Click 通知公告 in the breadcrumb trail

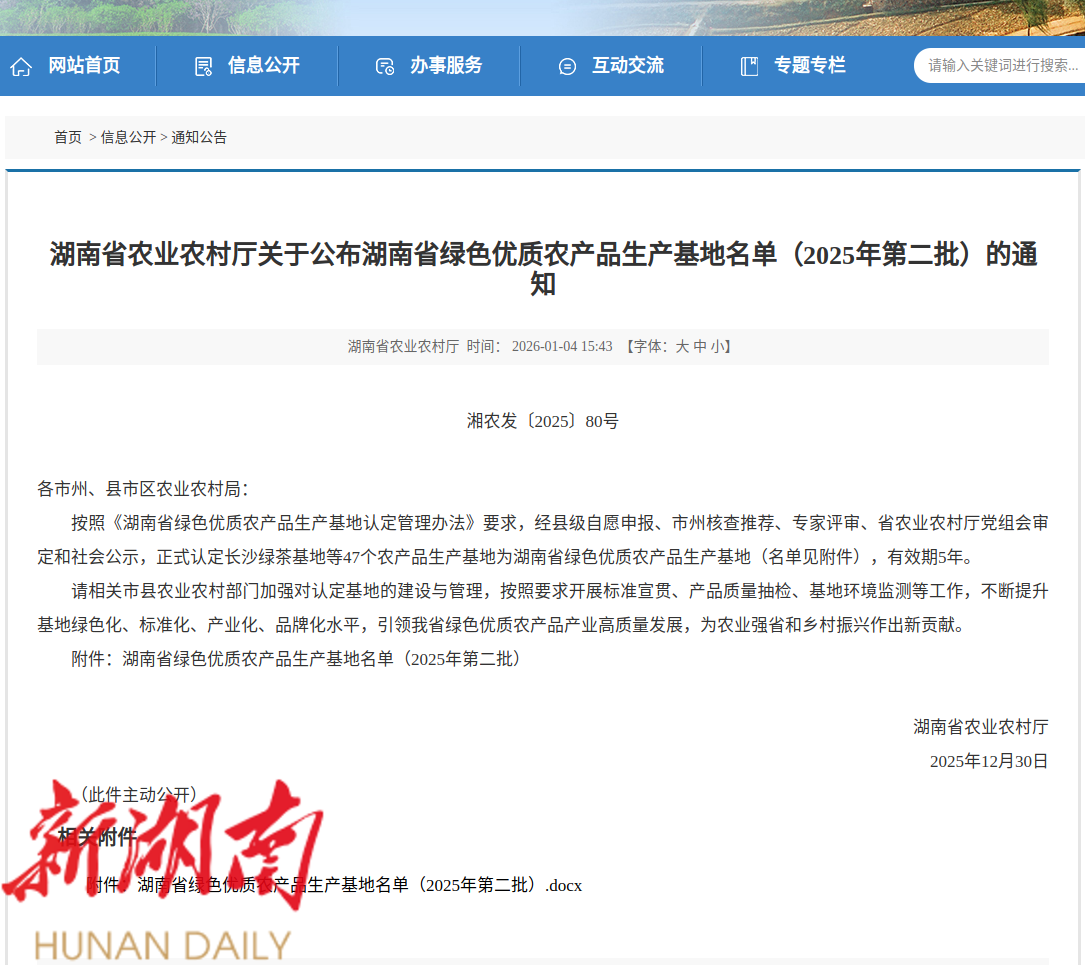pos(199,138)
